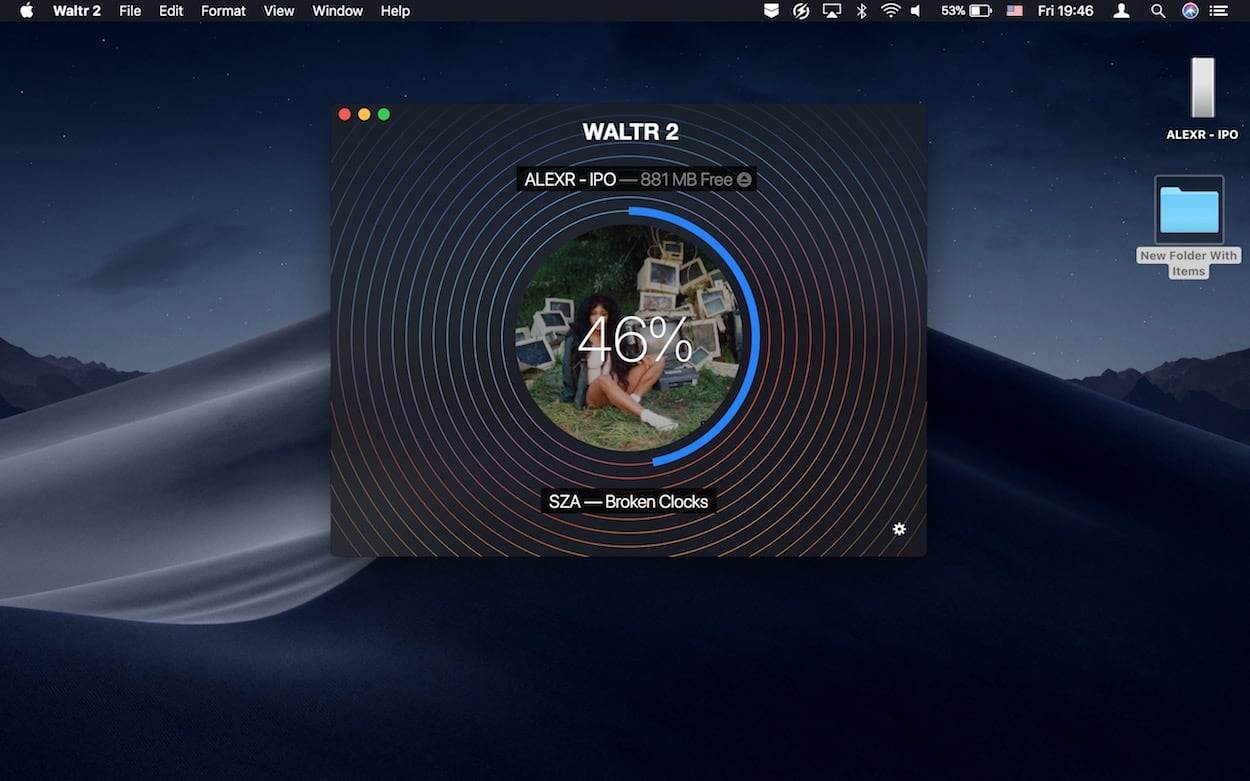Open the ALEXR - IPO drive on desktop
Viewport: 1250px width, 781px height.
coord(1202,90)
